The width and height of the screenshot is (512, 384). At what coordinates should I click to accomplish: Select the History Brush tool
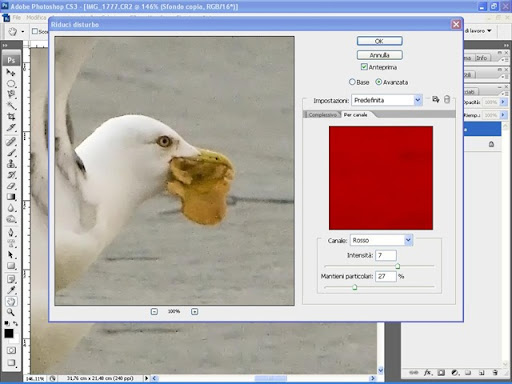point(11,175)
